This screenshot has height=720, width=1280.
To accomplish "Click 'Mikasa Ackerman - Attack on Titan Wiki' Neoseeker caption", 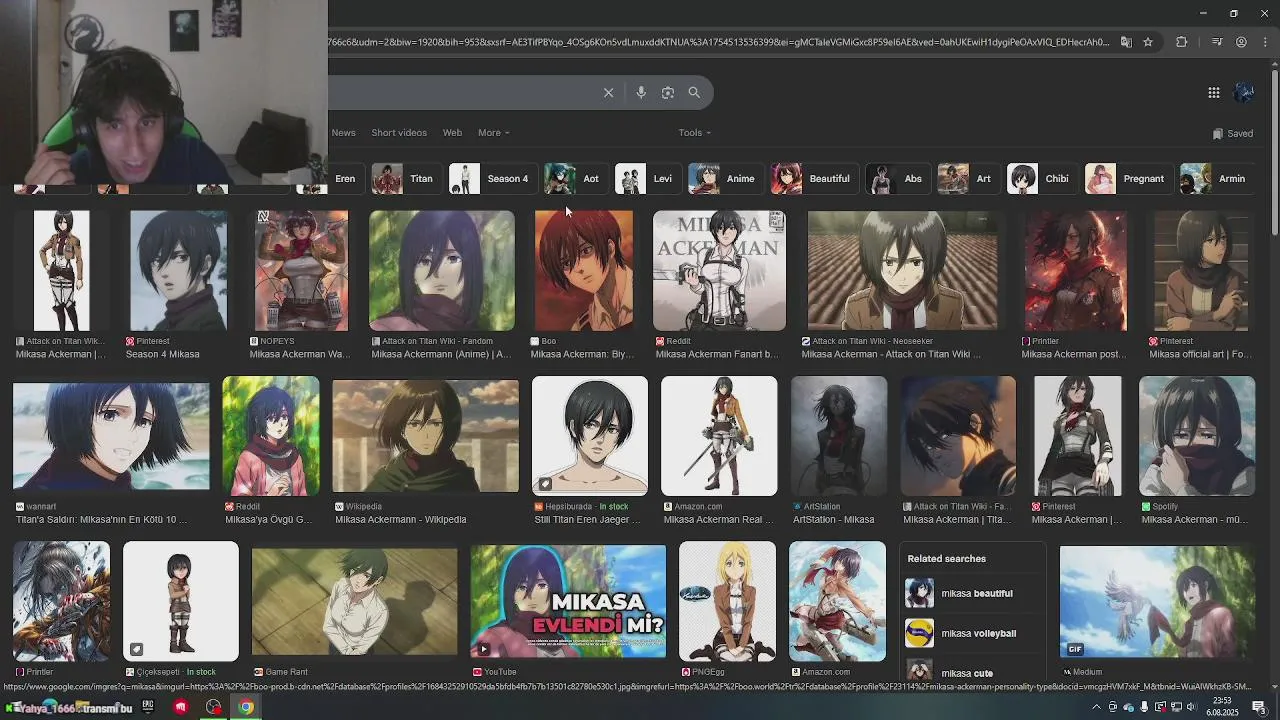I will pos(891,354).
